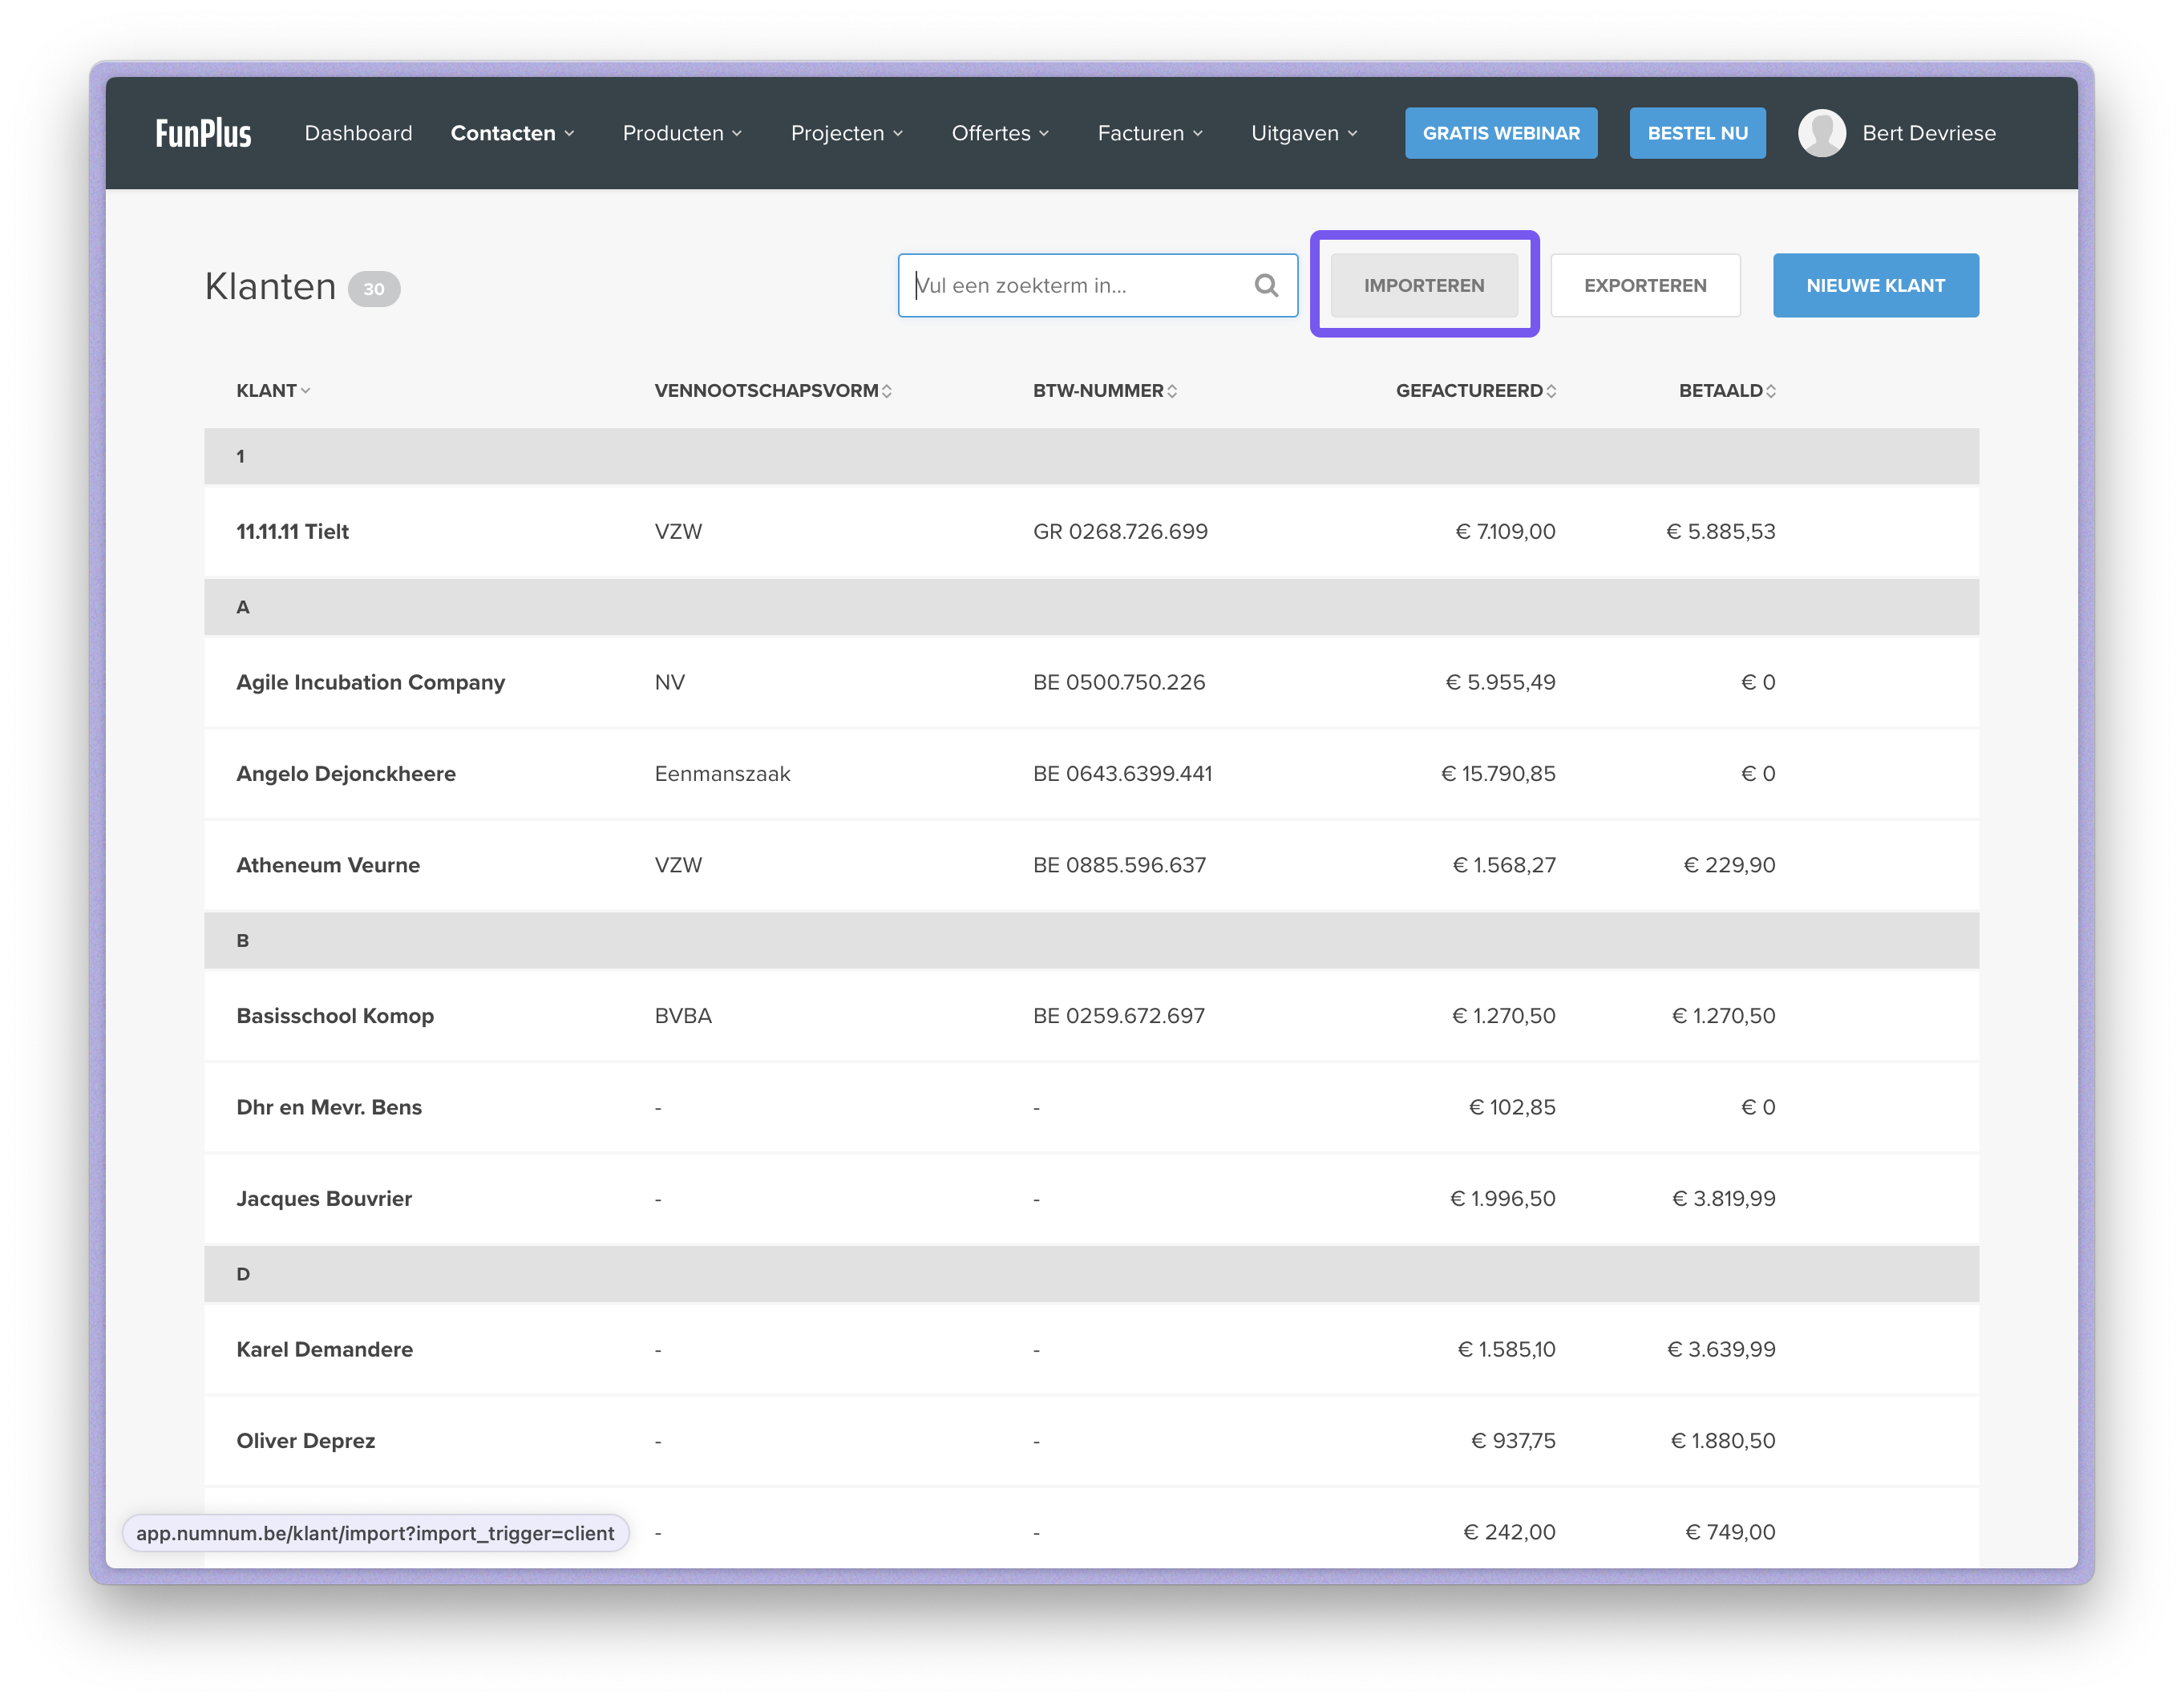Click the search magnifier icon

pyautogui.click(x=1266, y=286)
